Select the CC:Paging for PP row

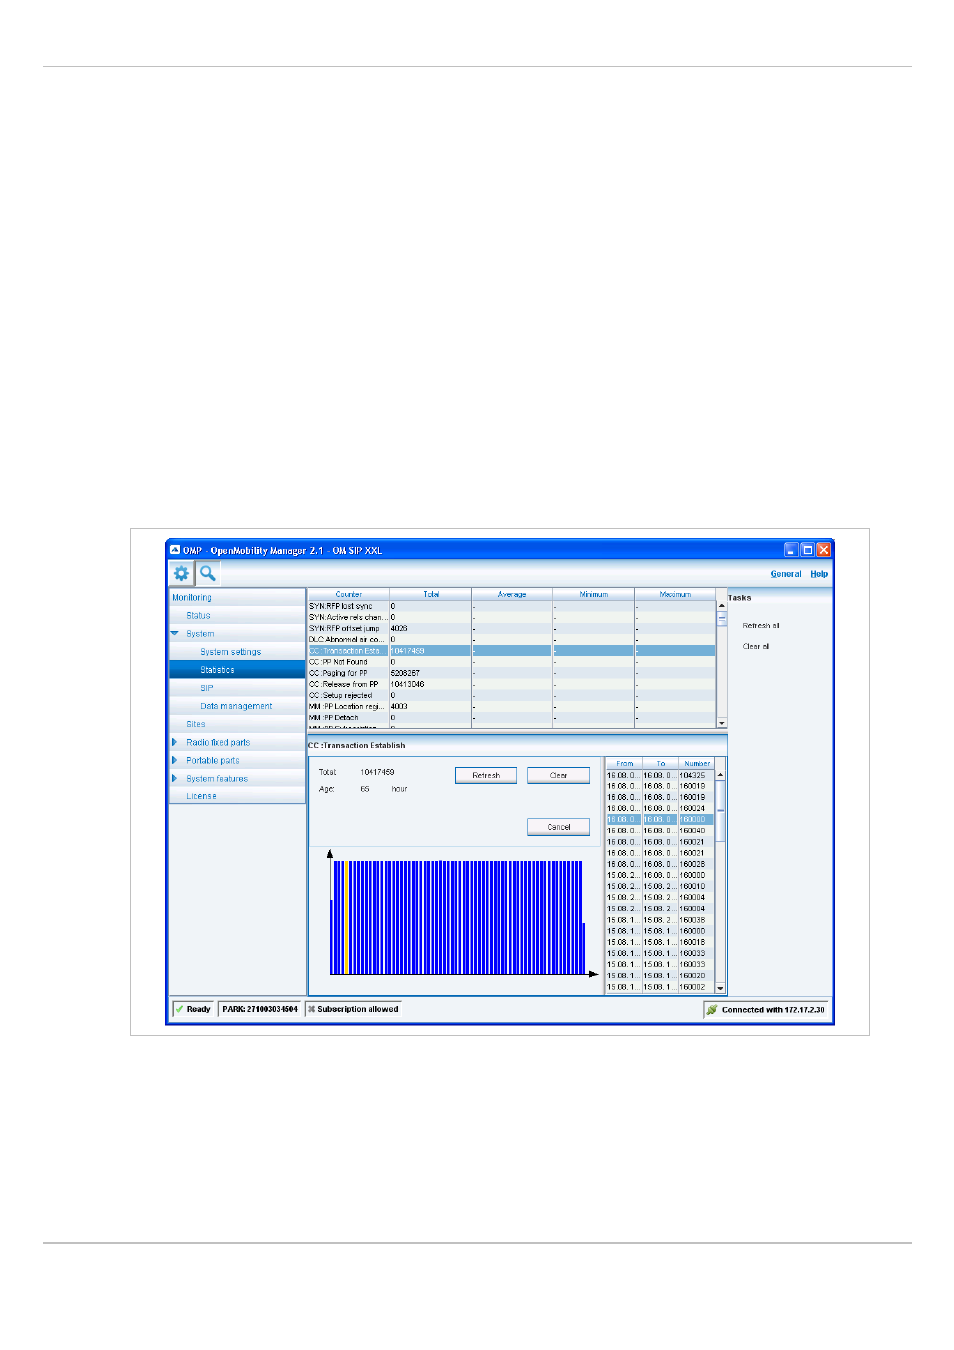point(511,674)
